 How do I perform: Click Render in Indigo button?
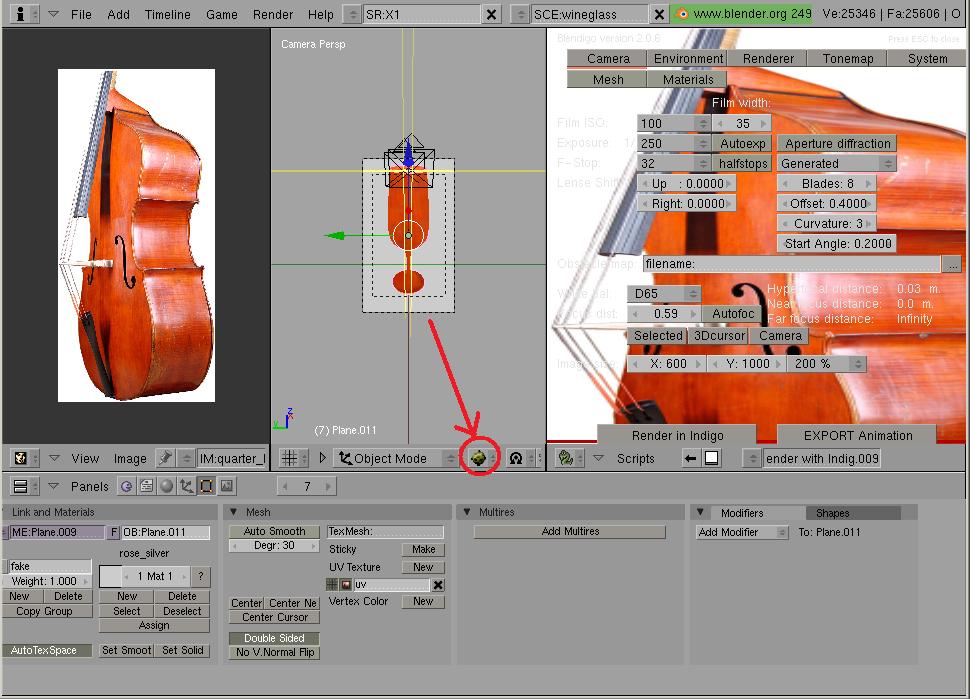[677, 435]
